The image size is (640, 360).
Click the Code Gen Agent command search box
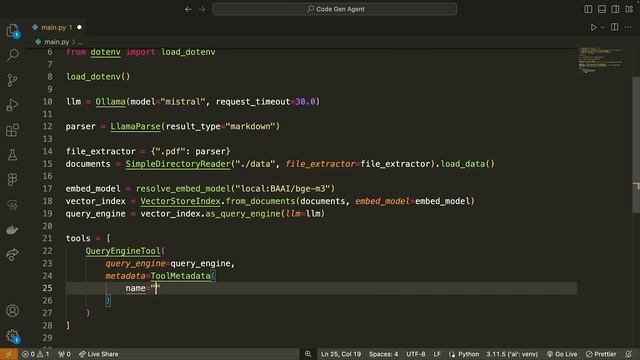click(335, 9)
